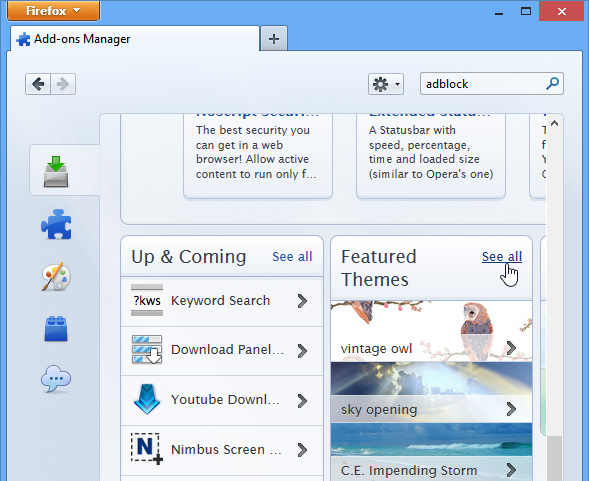Open the Firefox application menu

[53, 10]
